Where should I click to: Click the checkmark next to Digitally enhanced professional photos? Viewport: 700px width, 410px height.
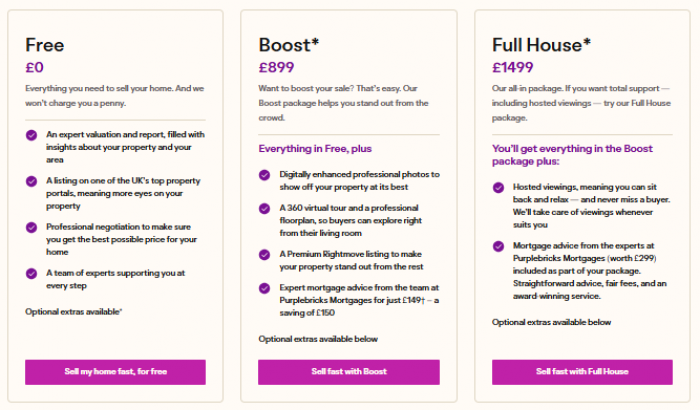[264, 175]
